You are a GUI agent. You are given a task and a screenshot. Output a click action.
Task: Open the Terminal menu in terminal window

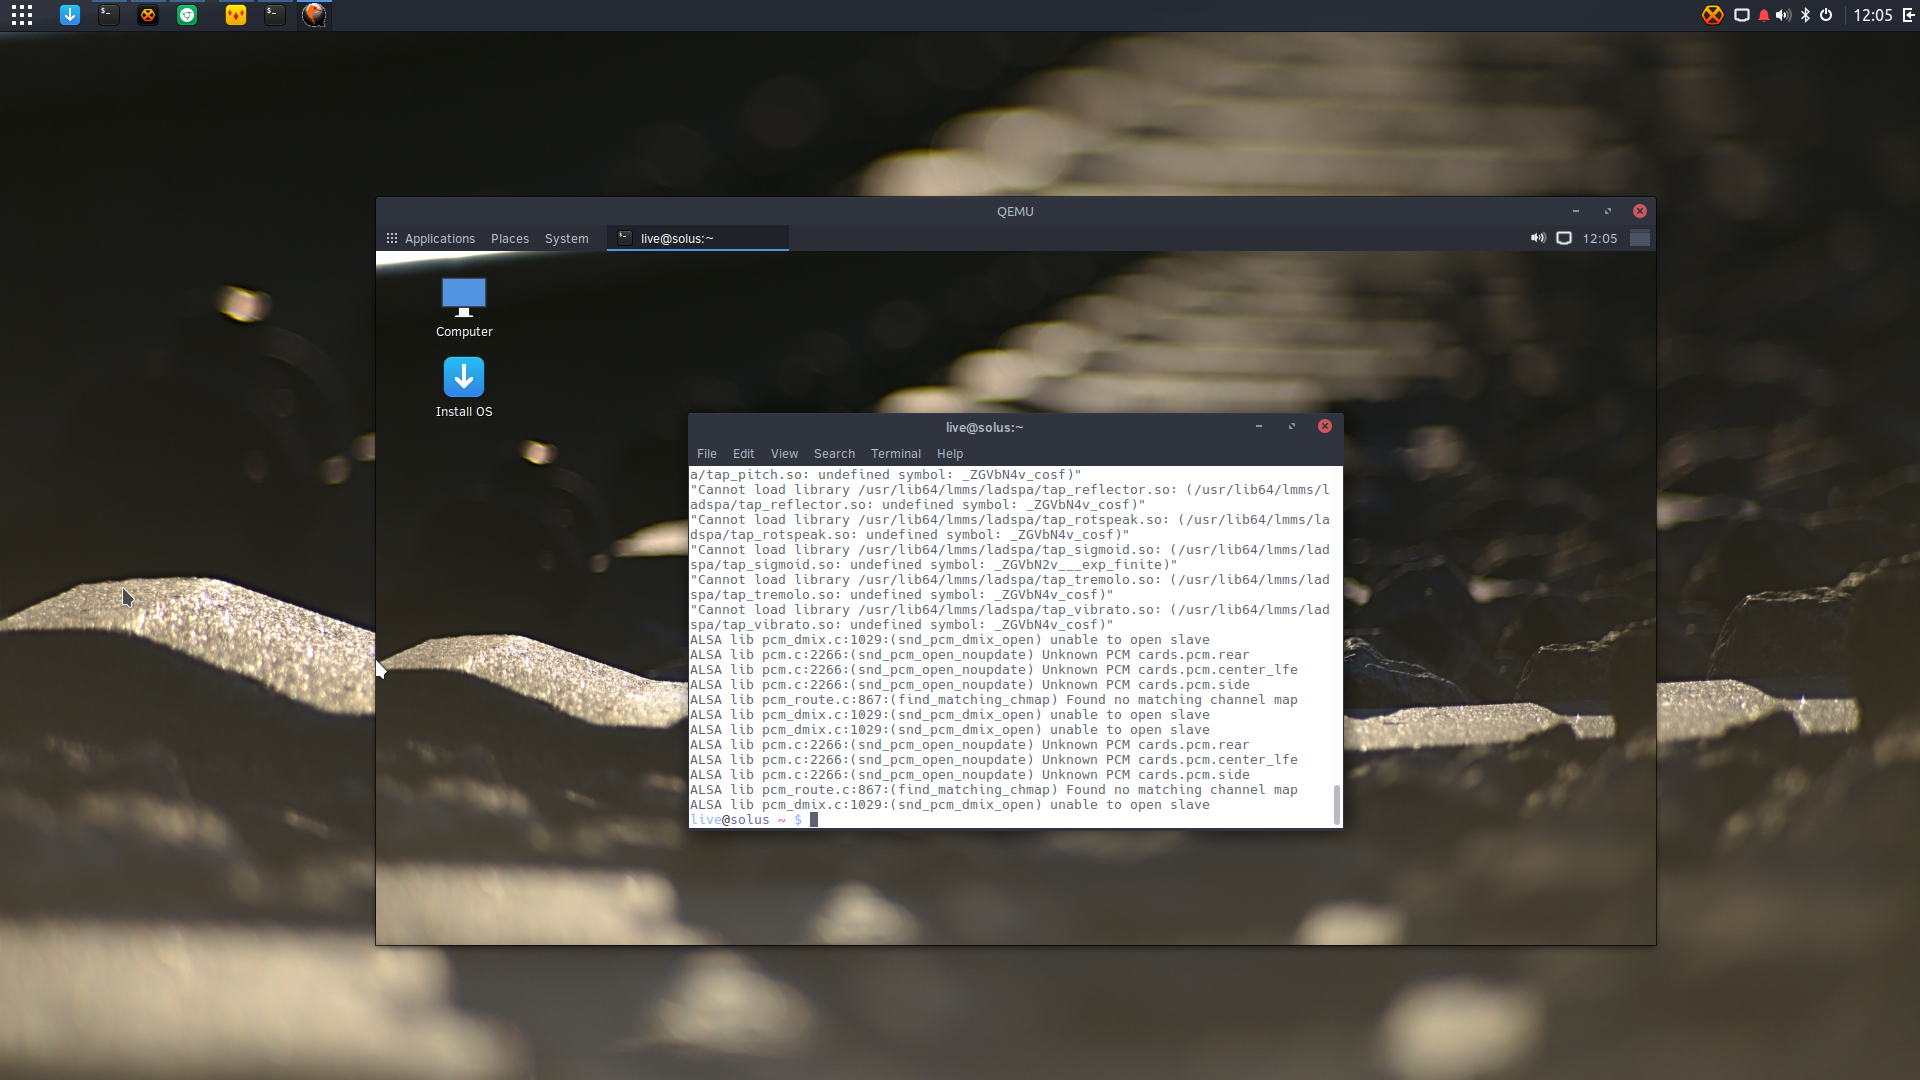(x=895, y=454)
